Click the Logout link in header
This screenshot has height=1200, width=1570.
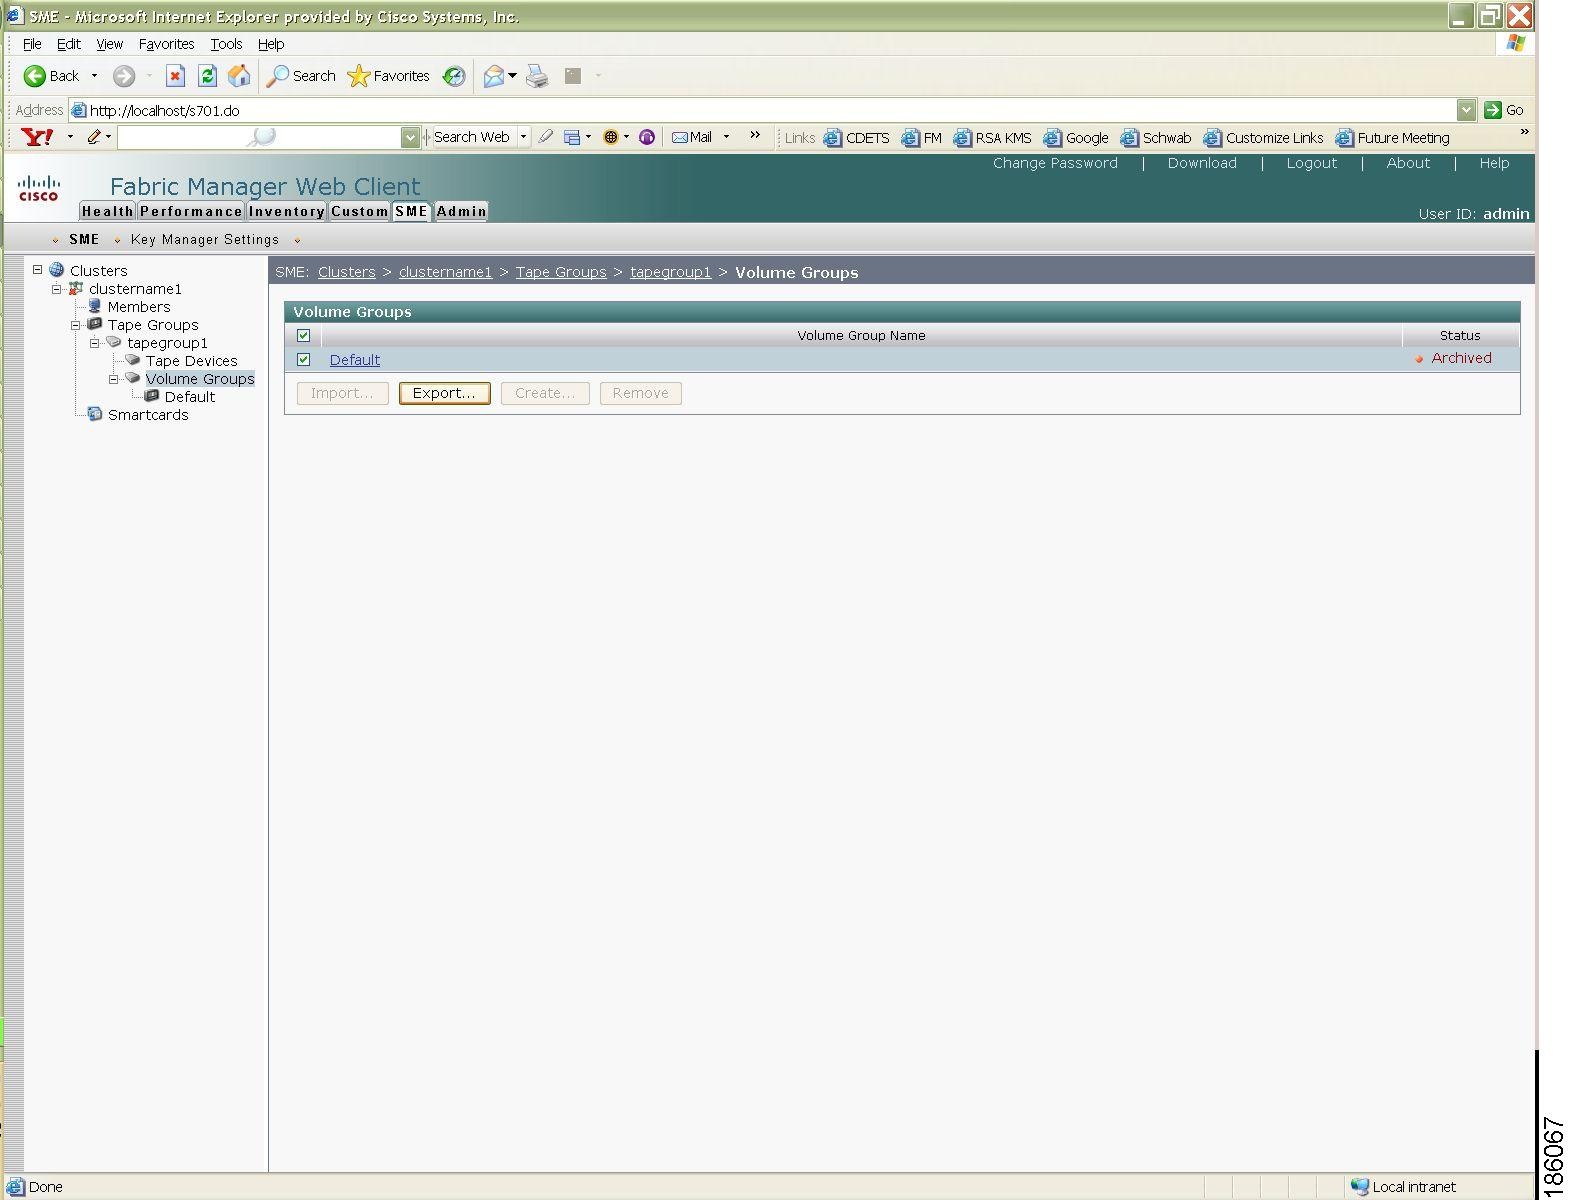[x=1311, y=163]
